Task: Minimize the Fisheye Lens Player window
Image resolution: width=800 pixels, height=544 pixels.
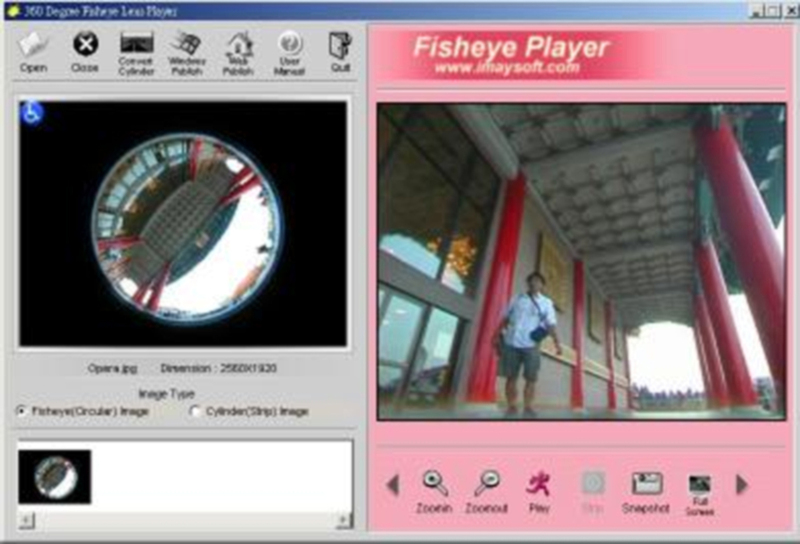Action: (757, 11)
